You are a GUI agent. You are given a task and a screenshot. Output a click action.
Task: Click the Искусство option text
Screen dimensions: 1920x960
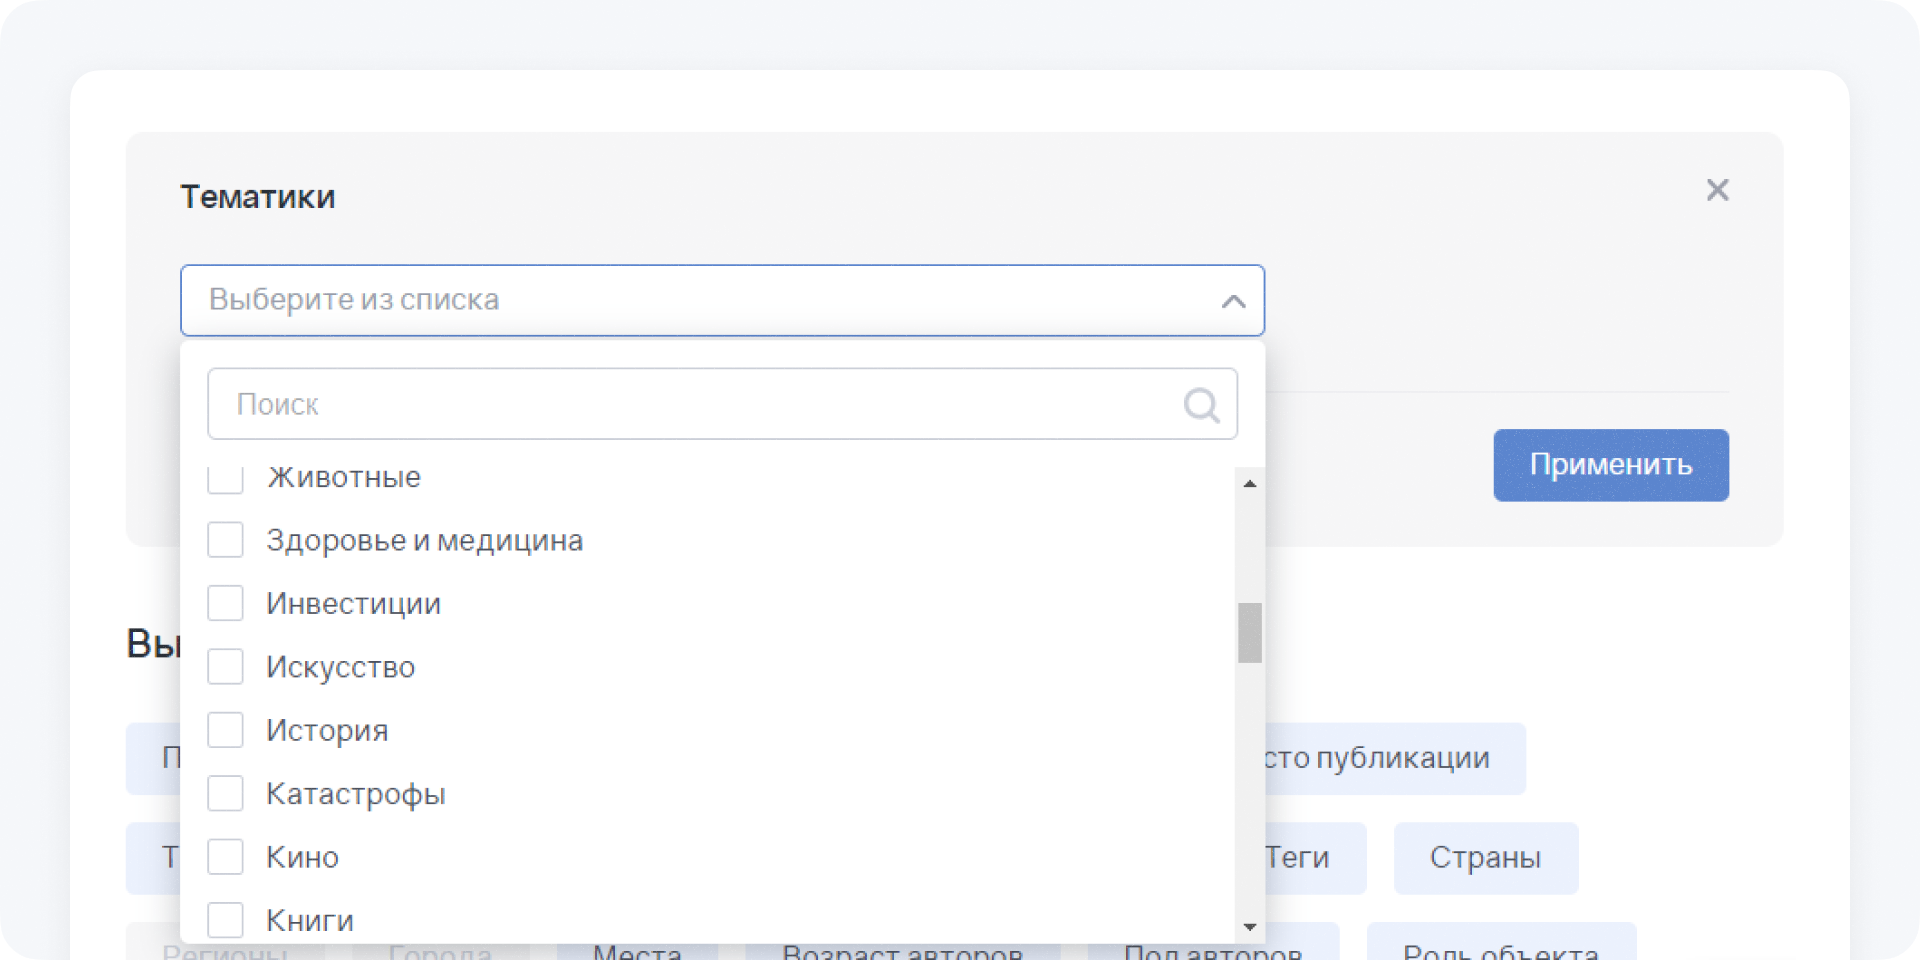pyautogui.click(x=340, y=667)
